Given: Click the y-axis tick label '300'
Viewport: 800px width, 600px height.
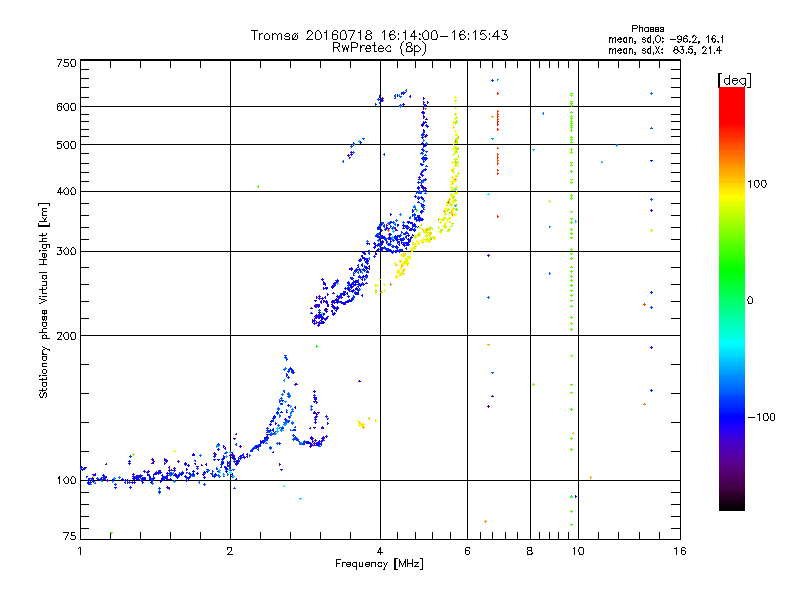Looking at the screenshot, I should coord(66,251).
